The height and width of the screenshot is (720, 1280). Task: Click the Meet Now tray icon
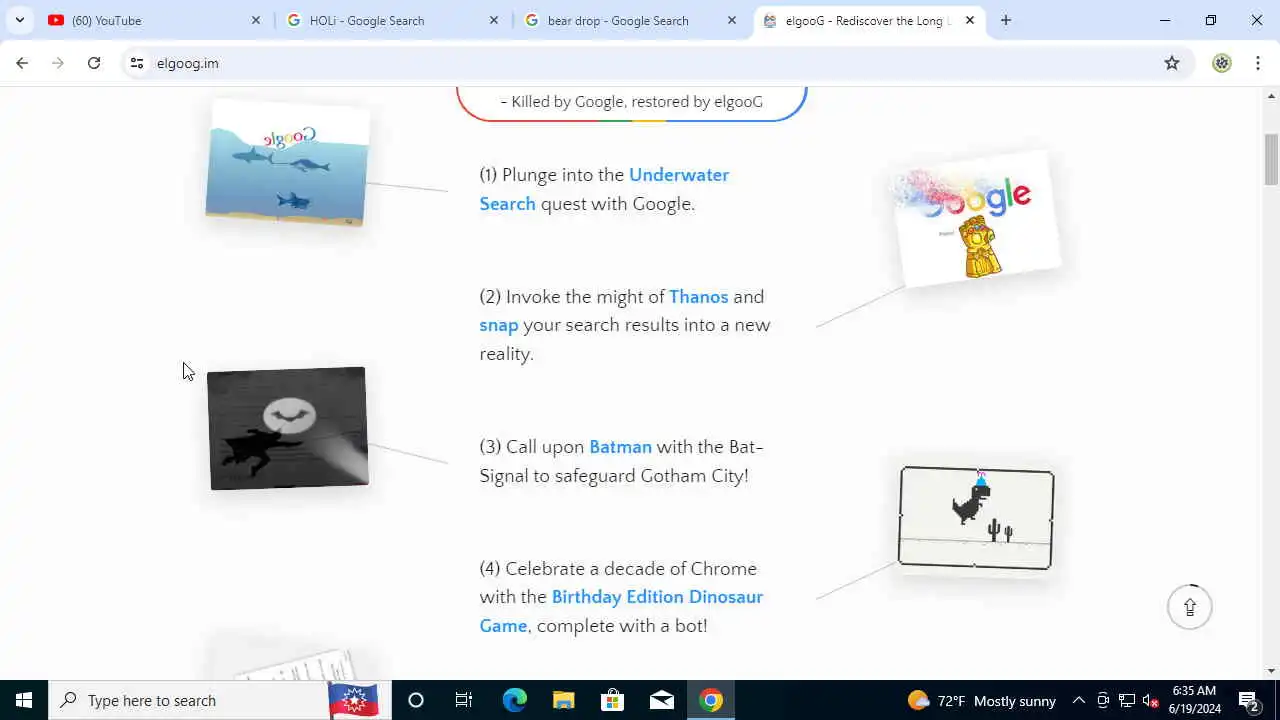(x=1103, y=700)
